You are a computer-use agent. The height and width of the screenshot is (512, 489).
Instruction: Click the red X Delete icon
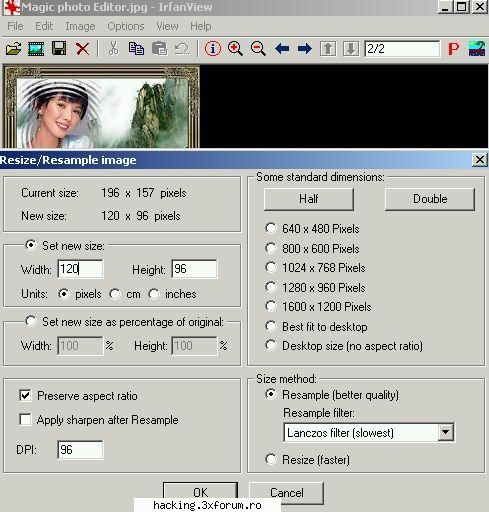pos(82,49)
